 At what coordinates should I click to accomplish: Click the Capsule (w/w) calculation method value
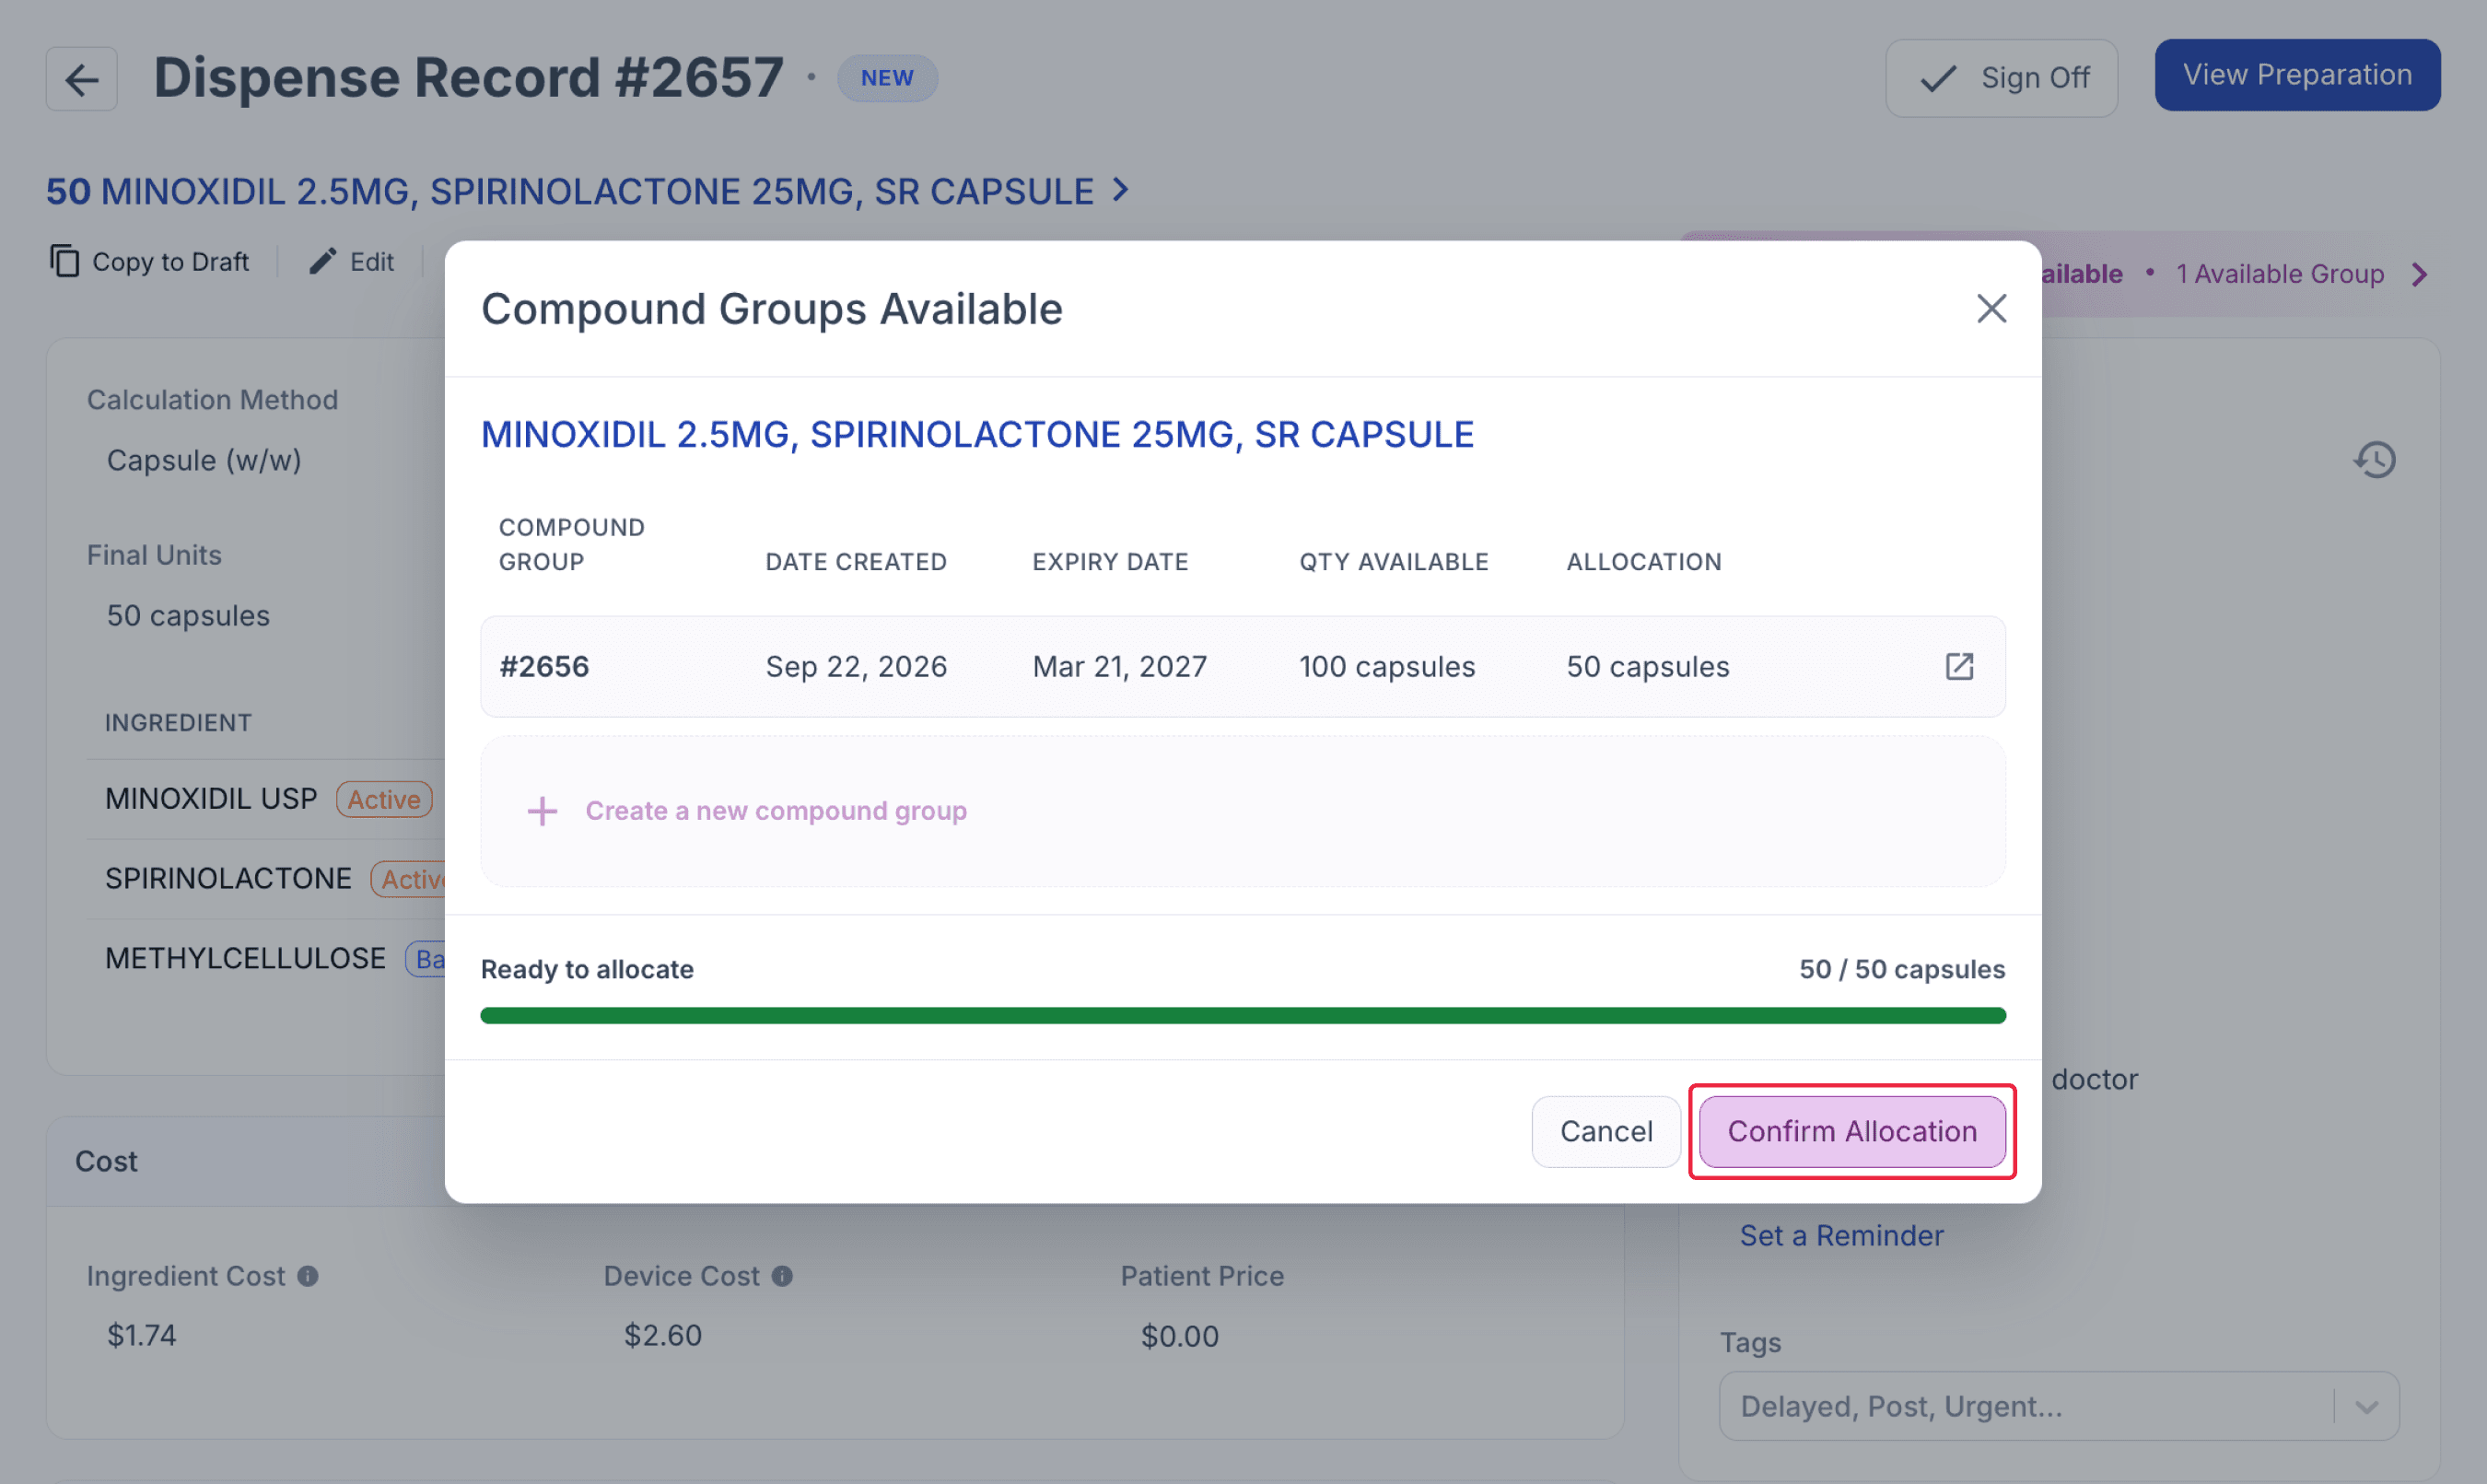tap(204, 461)
